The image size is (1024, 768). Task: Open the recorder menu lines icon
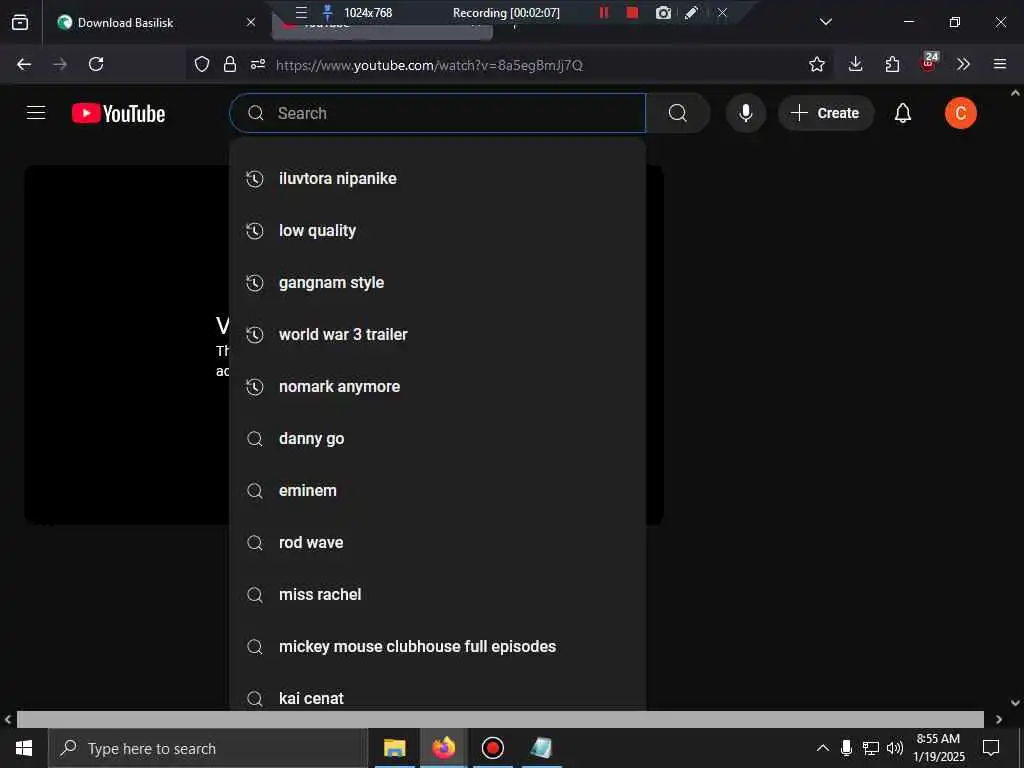(x=301, y=12)
